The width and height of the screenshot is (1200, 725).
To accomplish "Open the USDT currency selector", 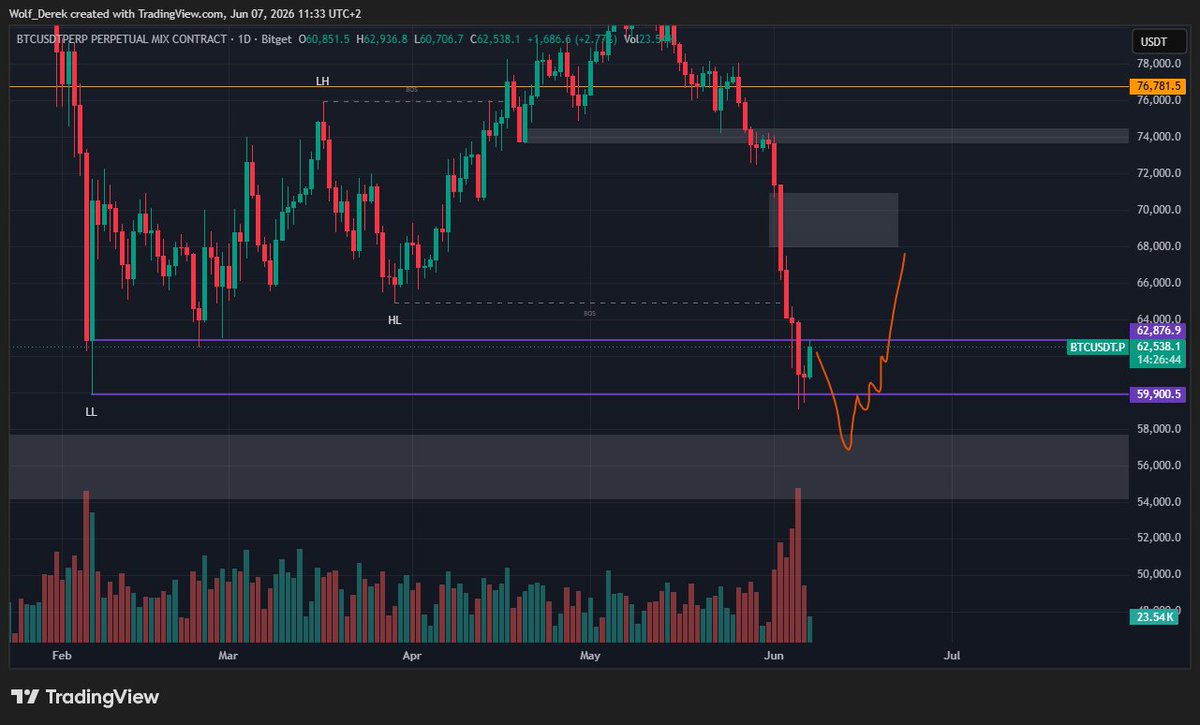I will coord(1159,41).
